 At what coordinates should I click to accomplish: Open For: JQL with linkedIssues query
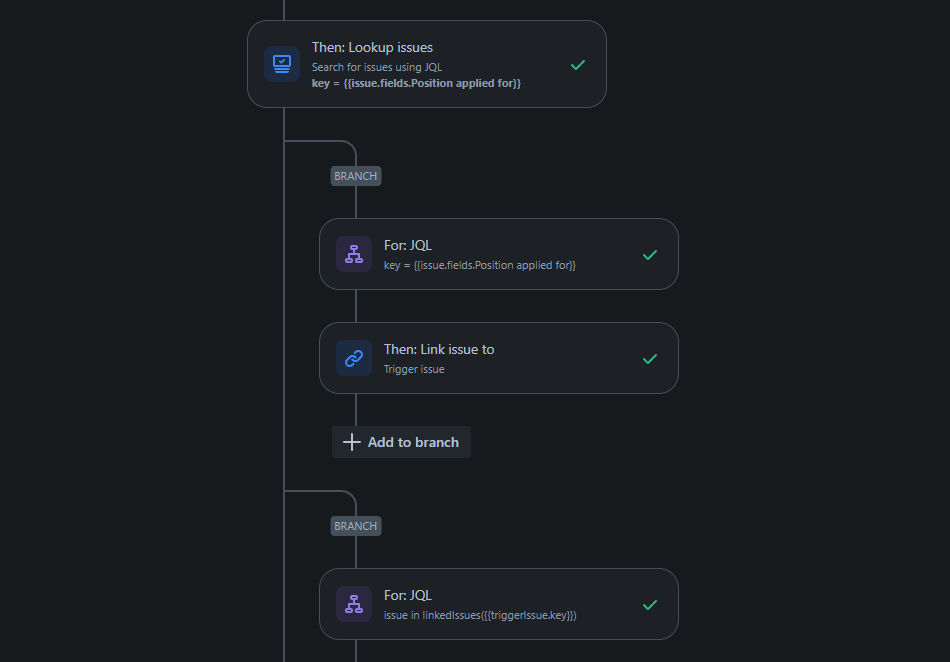[x=499, y=604]
